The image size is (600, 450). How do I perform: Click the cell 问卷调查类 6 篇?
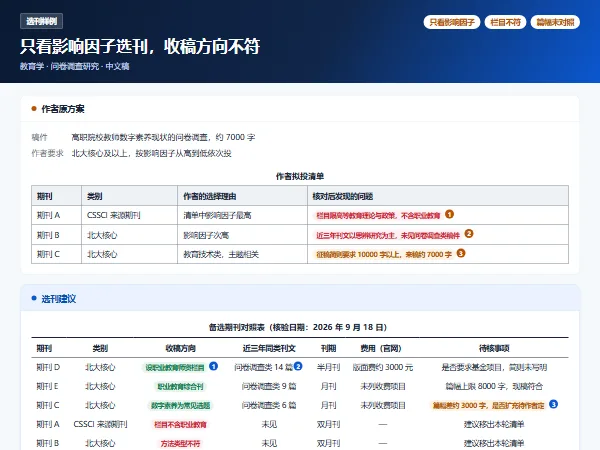coord(269,405)
